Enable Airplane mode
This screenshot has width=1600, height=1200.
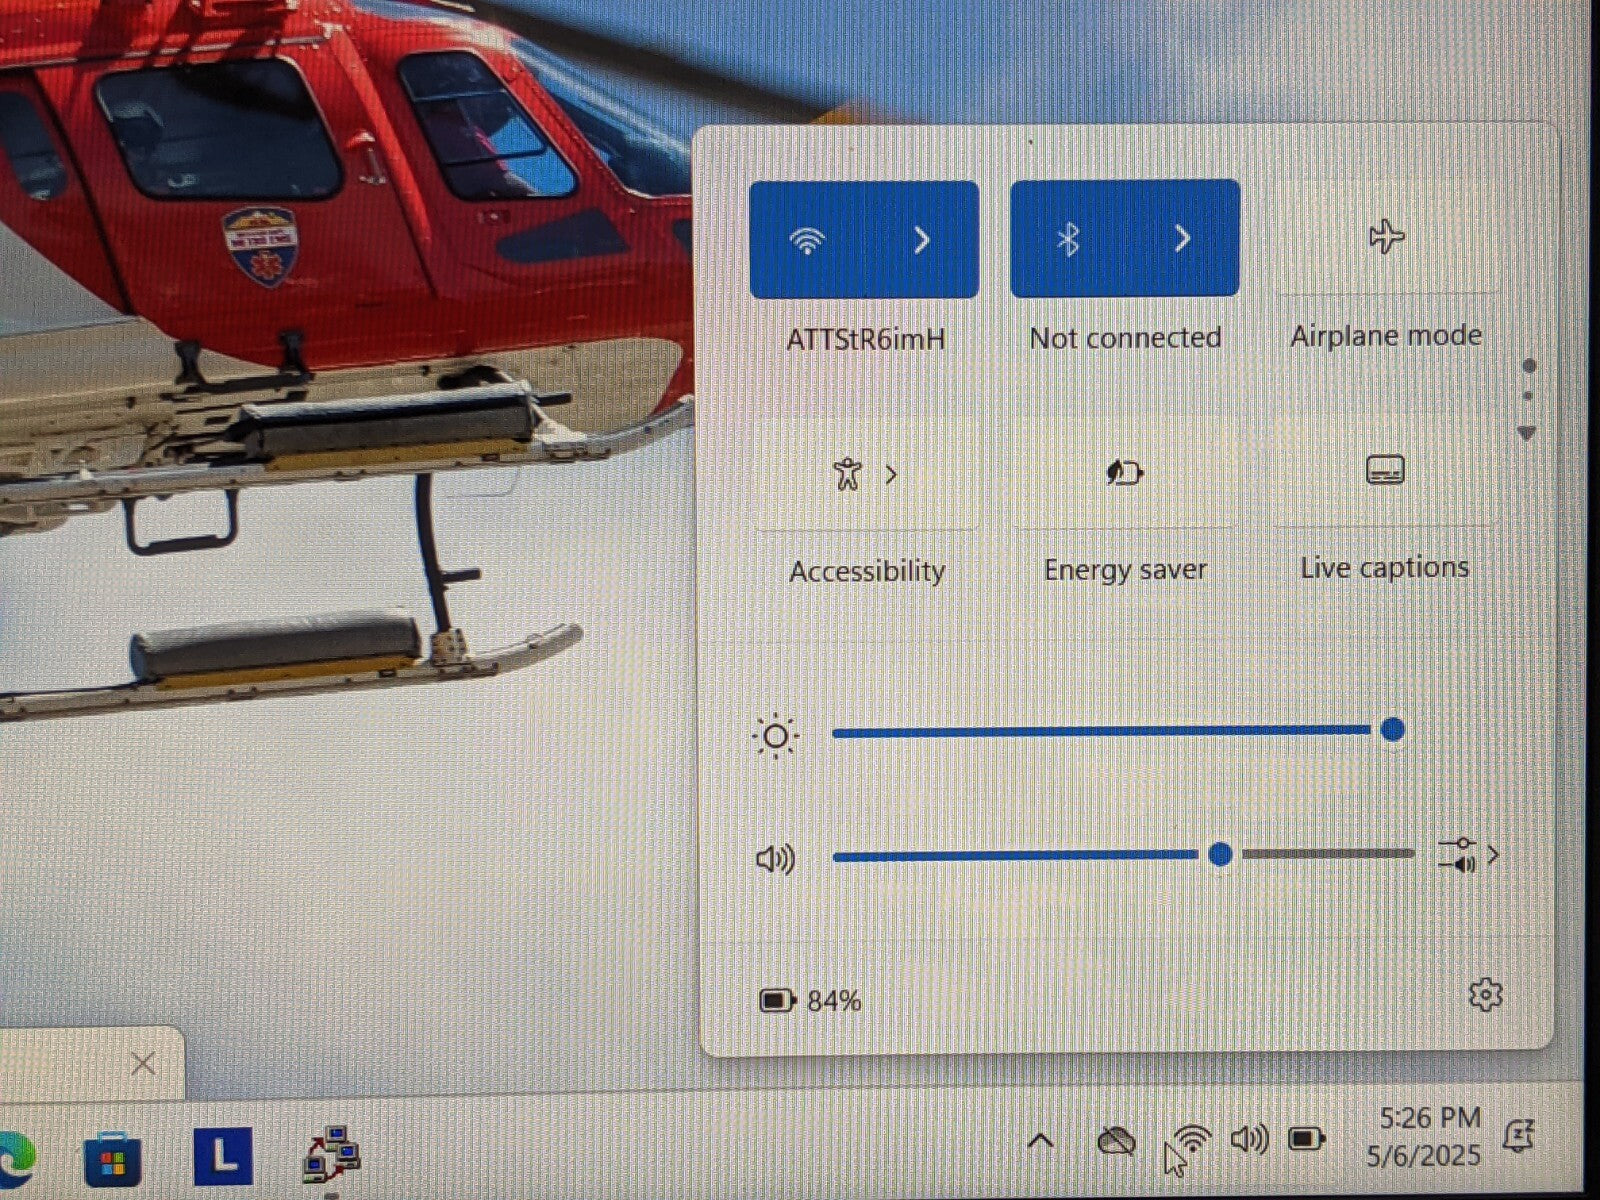tap(1386, 238)
